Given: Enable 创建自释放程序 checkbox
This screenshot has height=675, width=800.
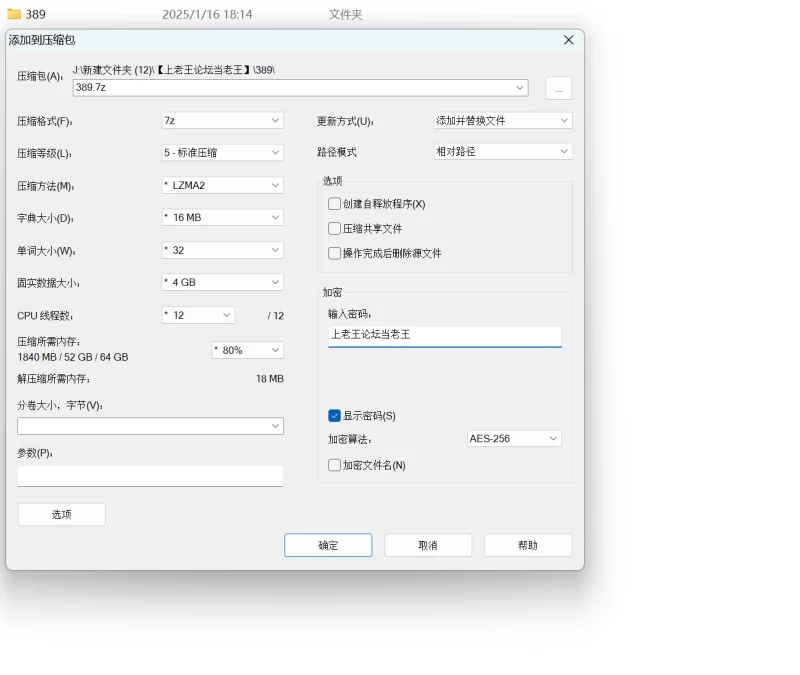Looking at the screenshot, I should (334, 204).
